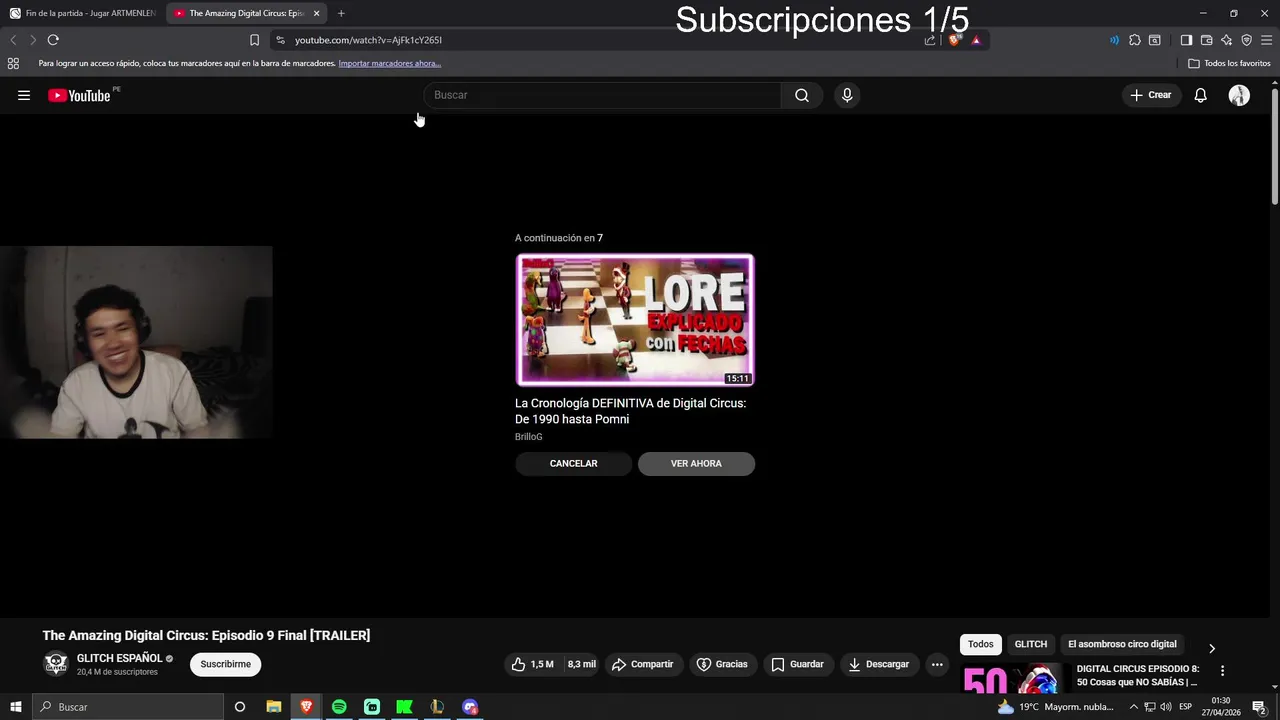Image resolution: width=1280 pixels, height=720 pixels.
Task: Open options for Digital Circus Episodio 8 video
Action: pos(1222,671)
